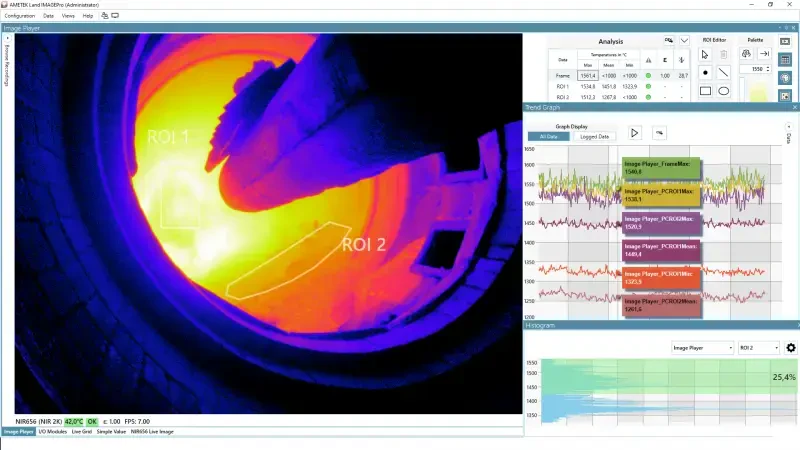This screenshot has height=450, width=800.
Task: Open histogram settings gear
Action: tap(790, 348)
